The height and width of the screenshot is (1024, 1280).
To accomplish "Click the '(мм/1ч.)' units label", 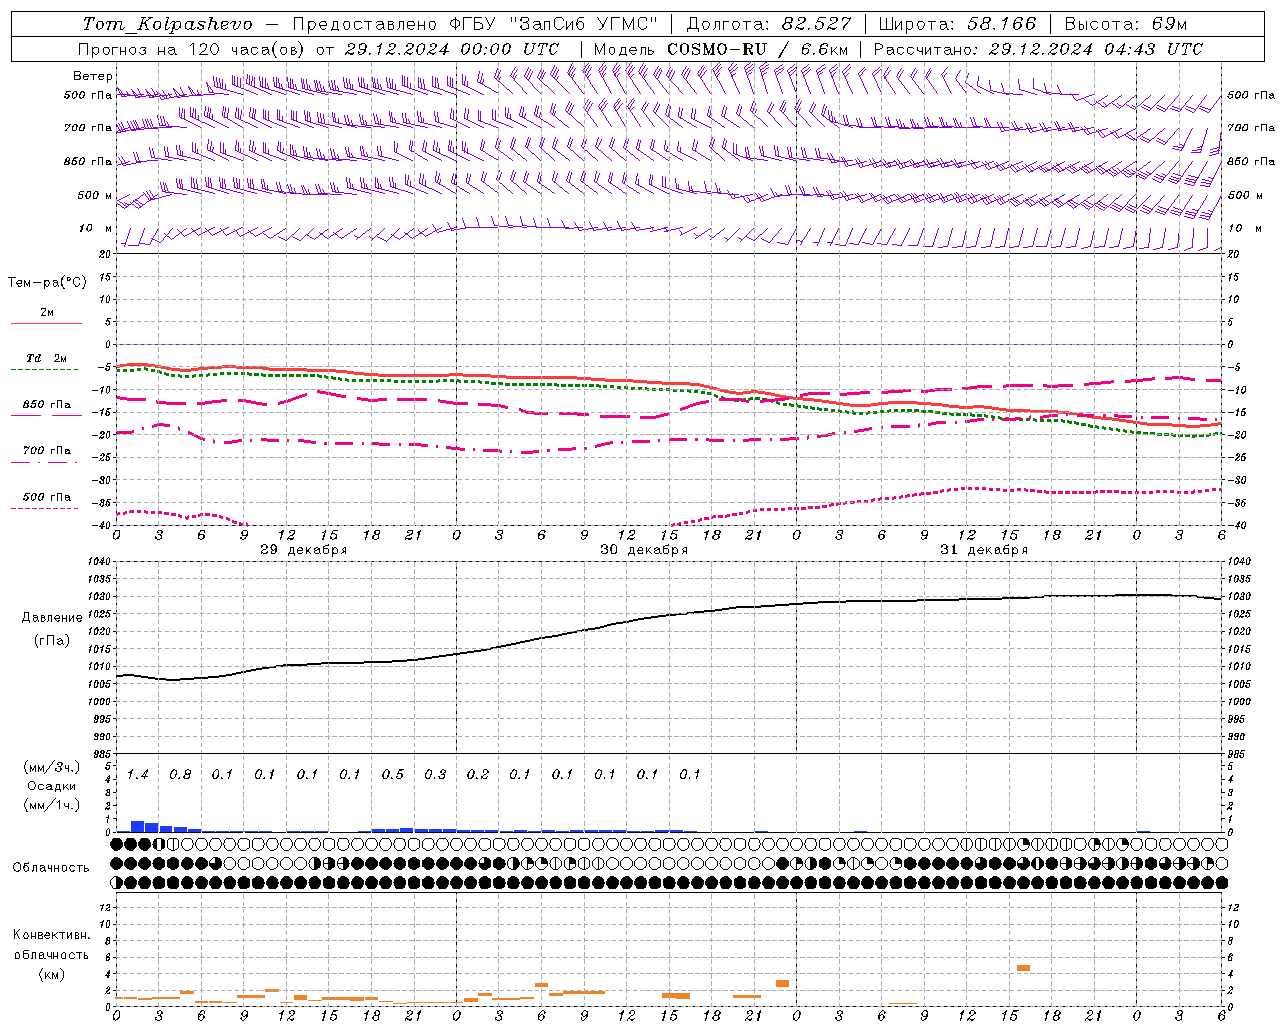I will click(51, 805).
